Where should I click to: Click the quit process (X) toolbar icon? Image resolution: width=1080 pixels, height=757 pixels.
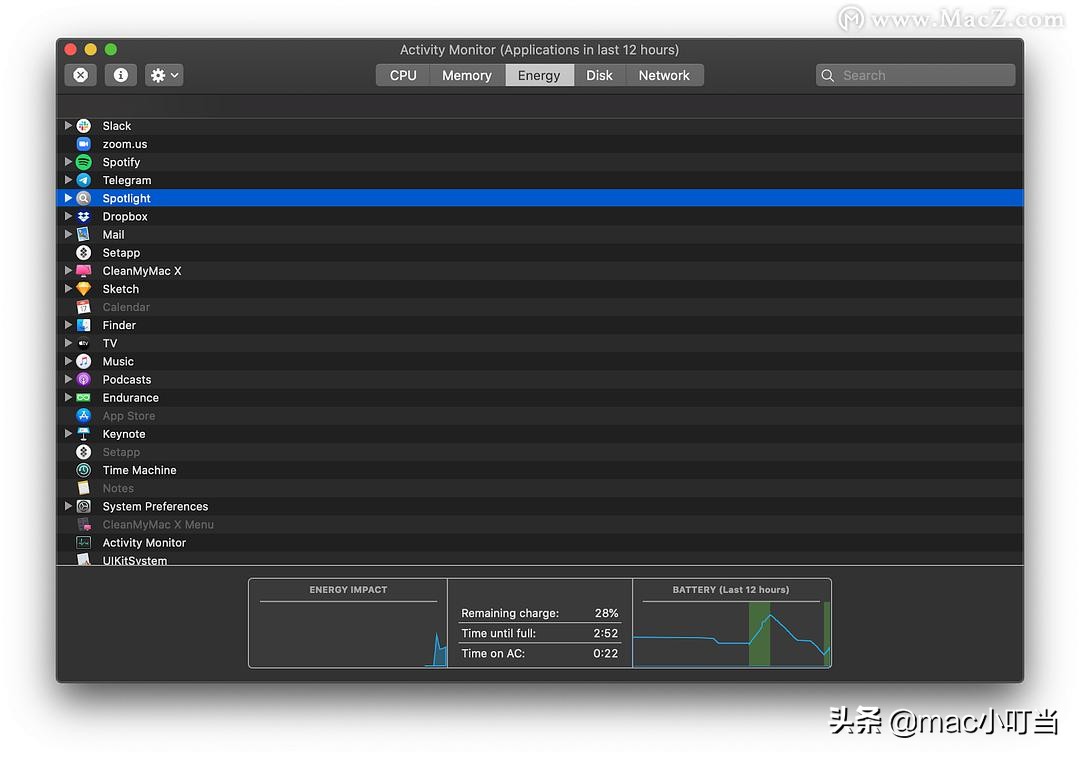[x=80, y=75]
